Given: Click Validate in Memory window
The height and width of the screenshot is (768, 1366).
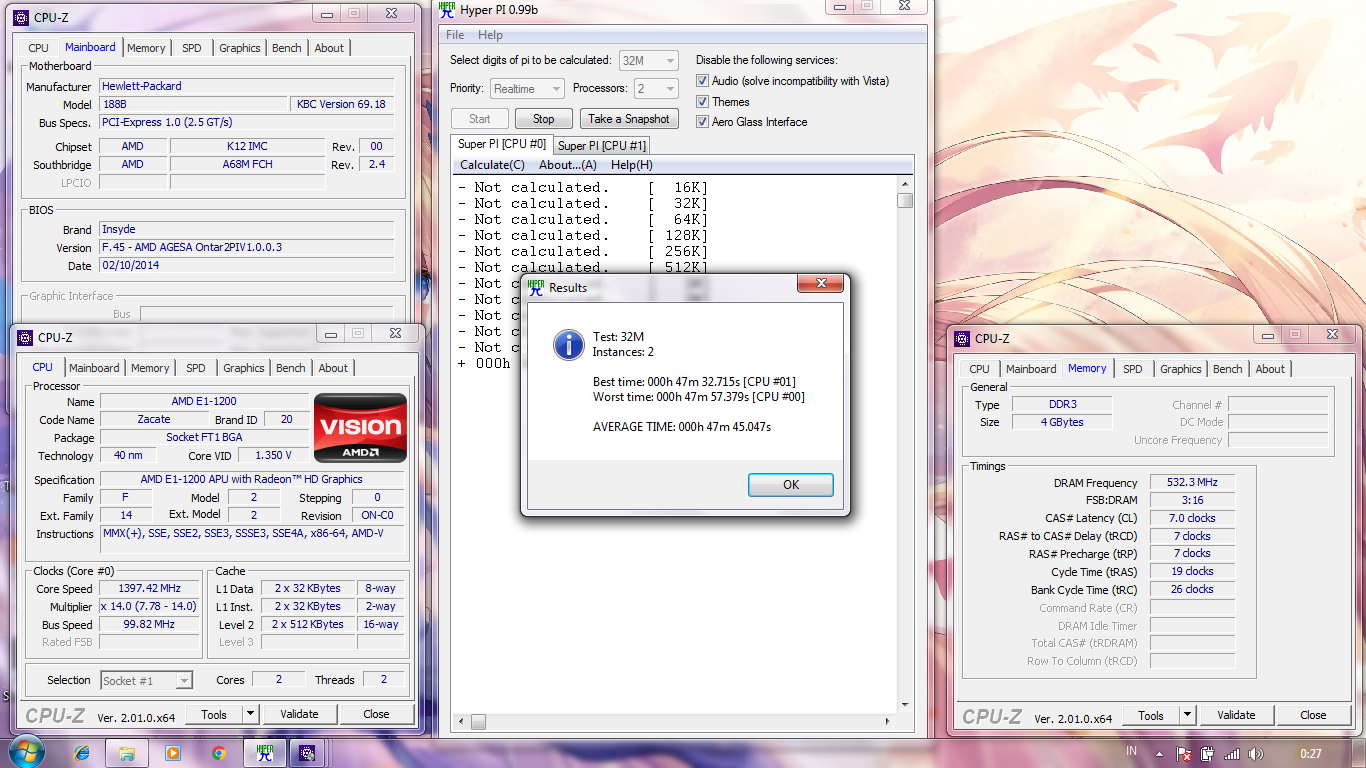Looking at the screenshot, I should 1236,715.
